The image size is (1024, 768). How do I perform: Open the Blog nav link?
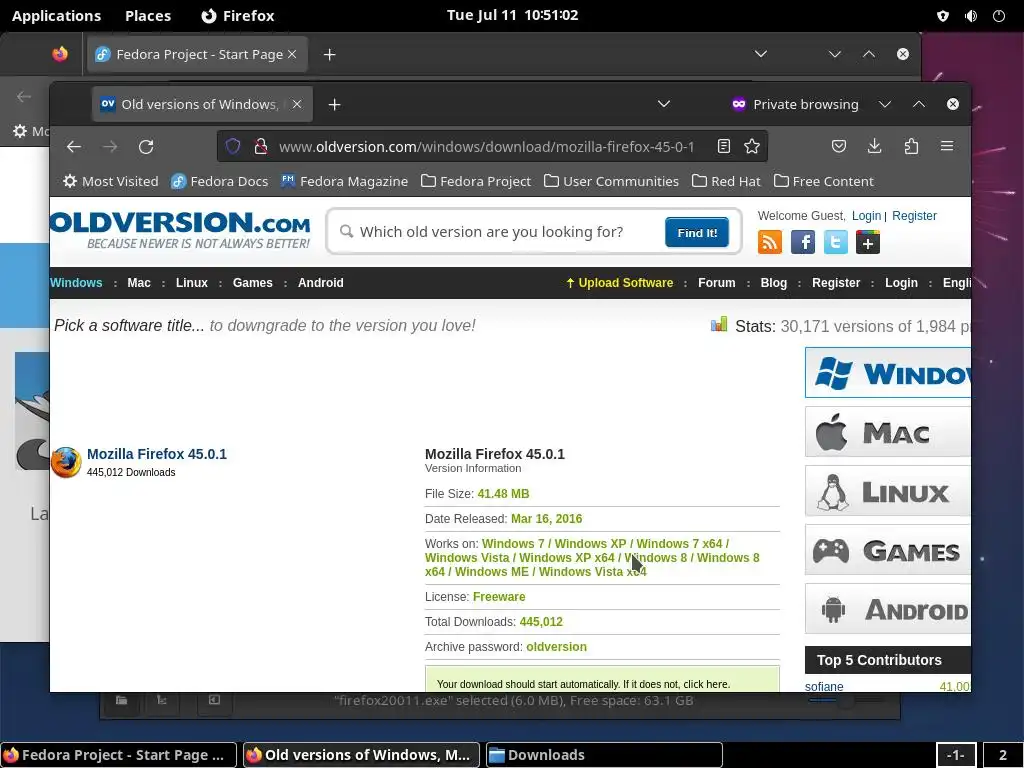(774, 283)
